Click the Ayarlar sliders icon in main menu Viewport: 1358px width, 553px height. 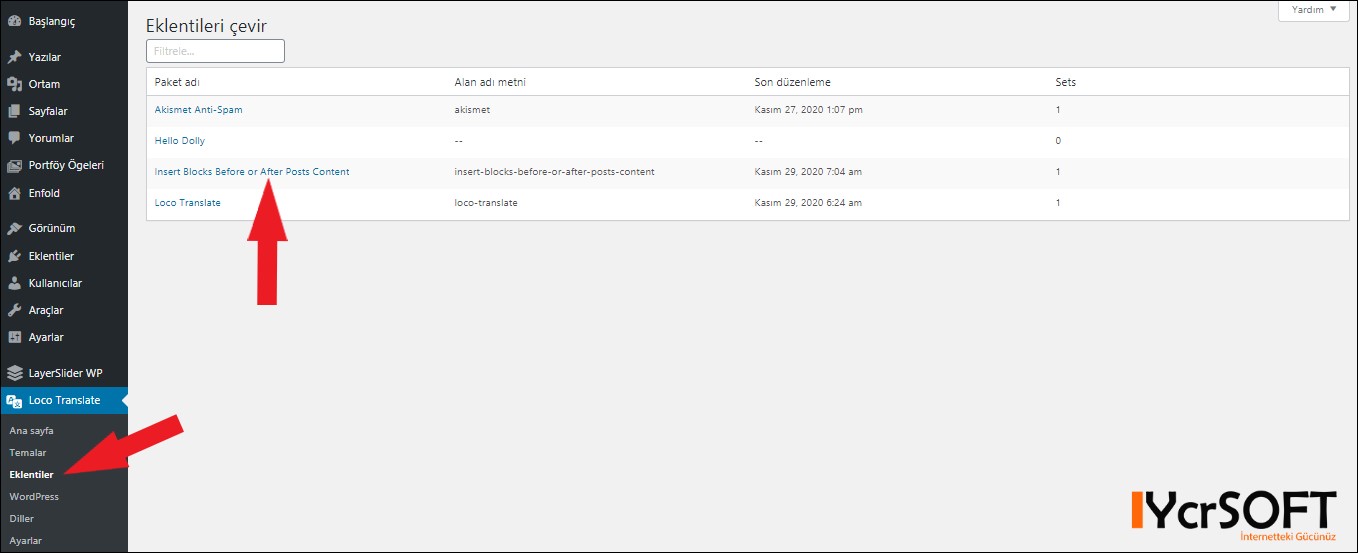(x=14, y=337)
